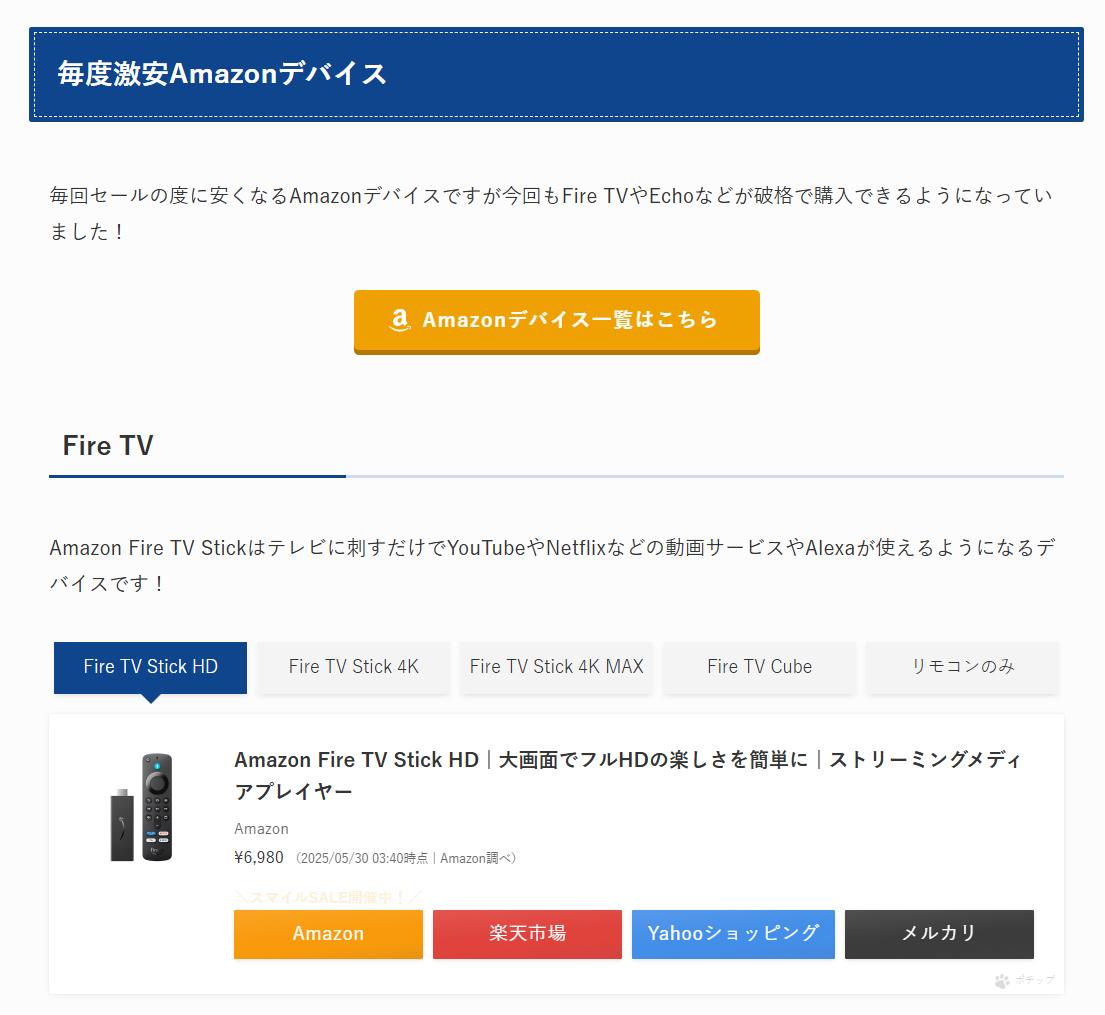Click the 毎度激安Amazonデバイス heading banner
This screenshot has height=1015, width=1105.
pos(556,75)
